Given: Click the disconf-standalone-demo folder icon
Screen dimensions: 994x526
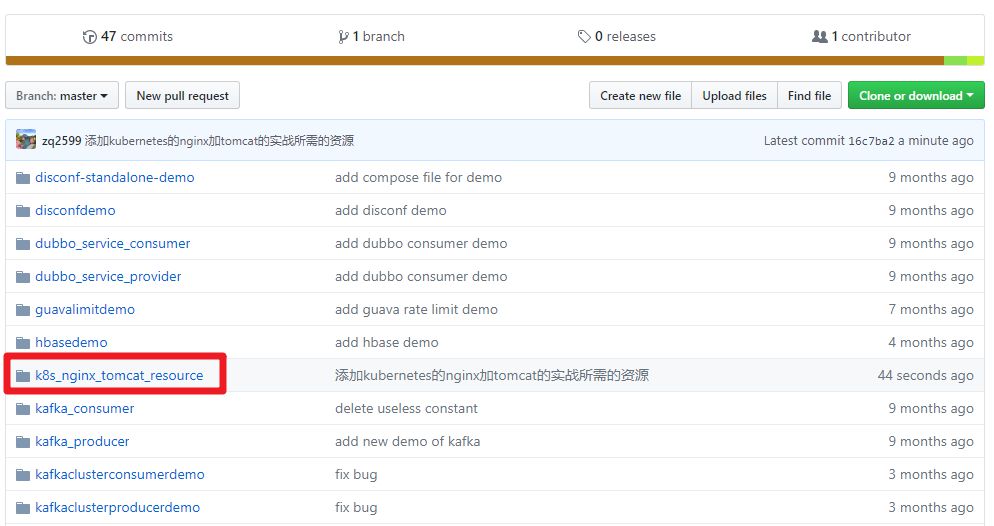Looking at the screenshot, I should tap(23, 178).
